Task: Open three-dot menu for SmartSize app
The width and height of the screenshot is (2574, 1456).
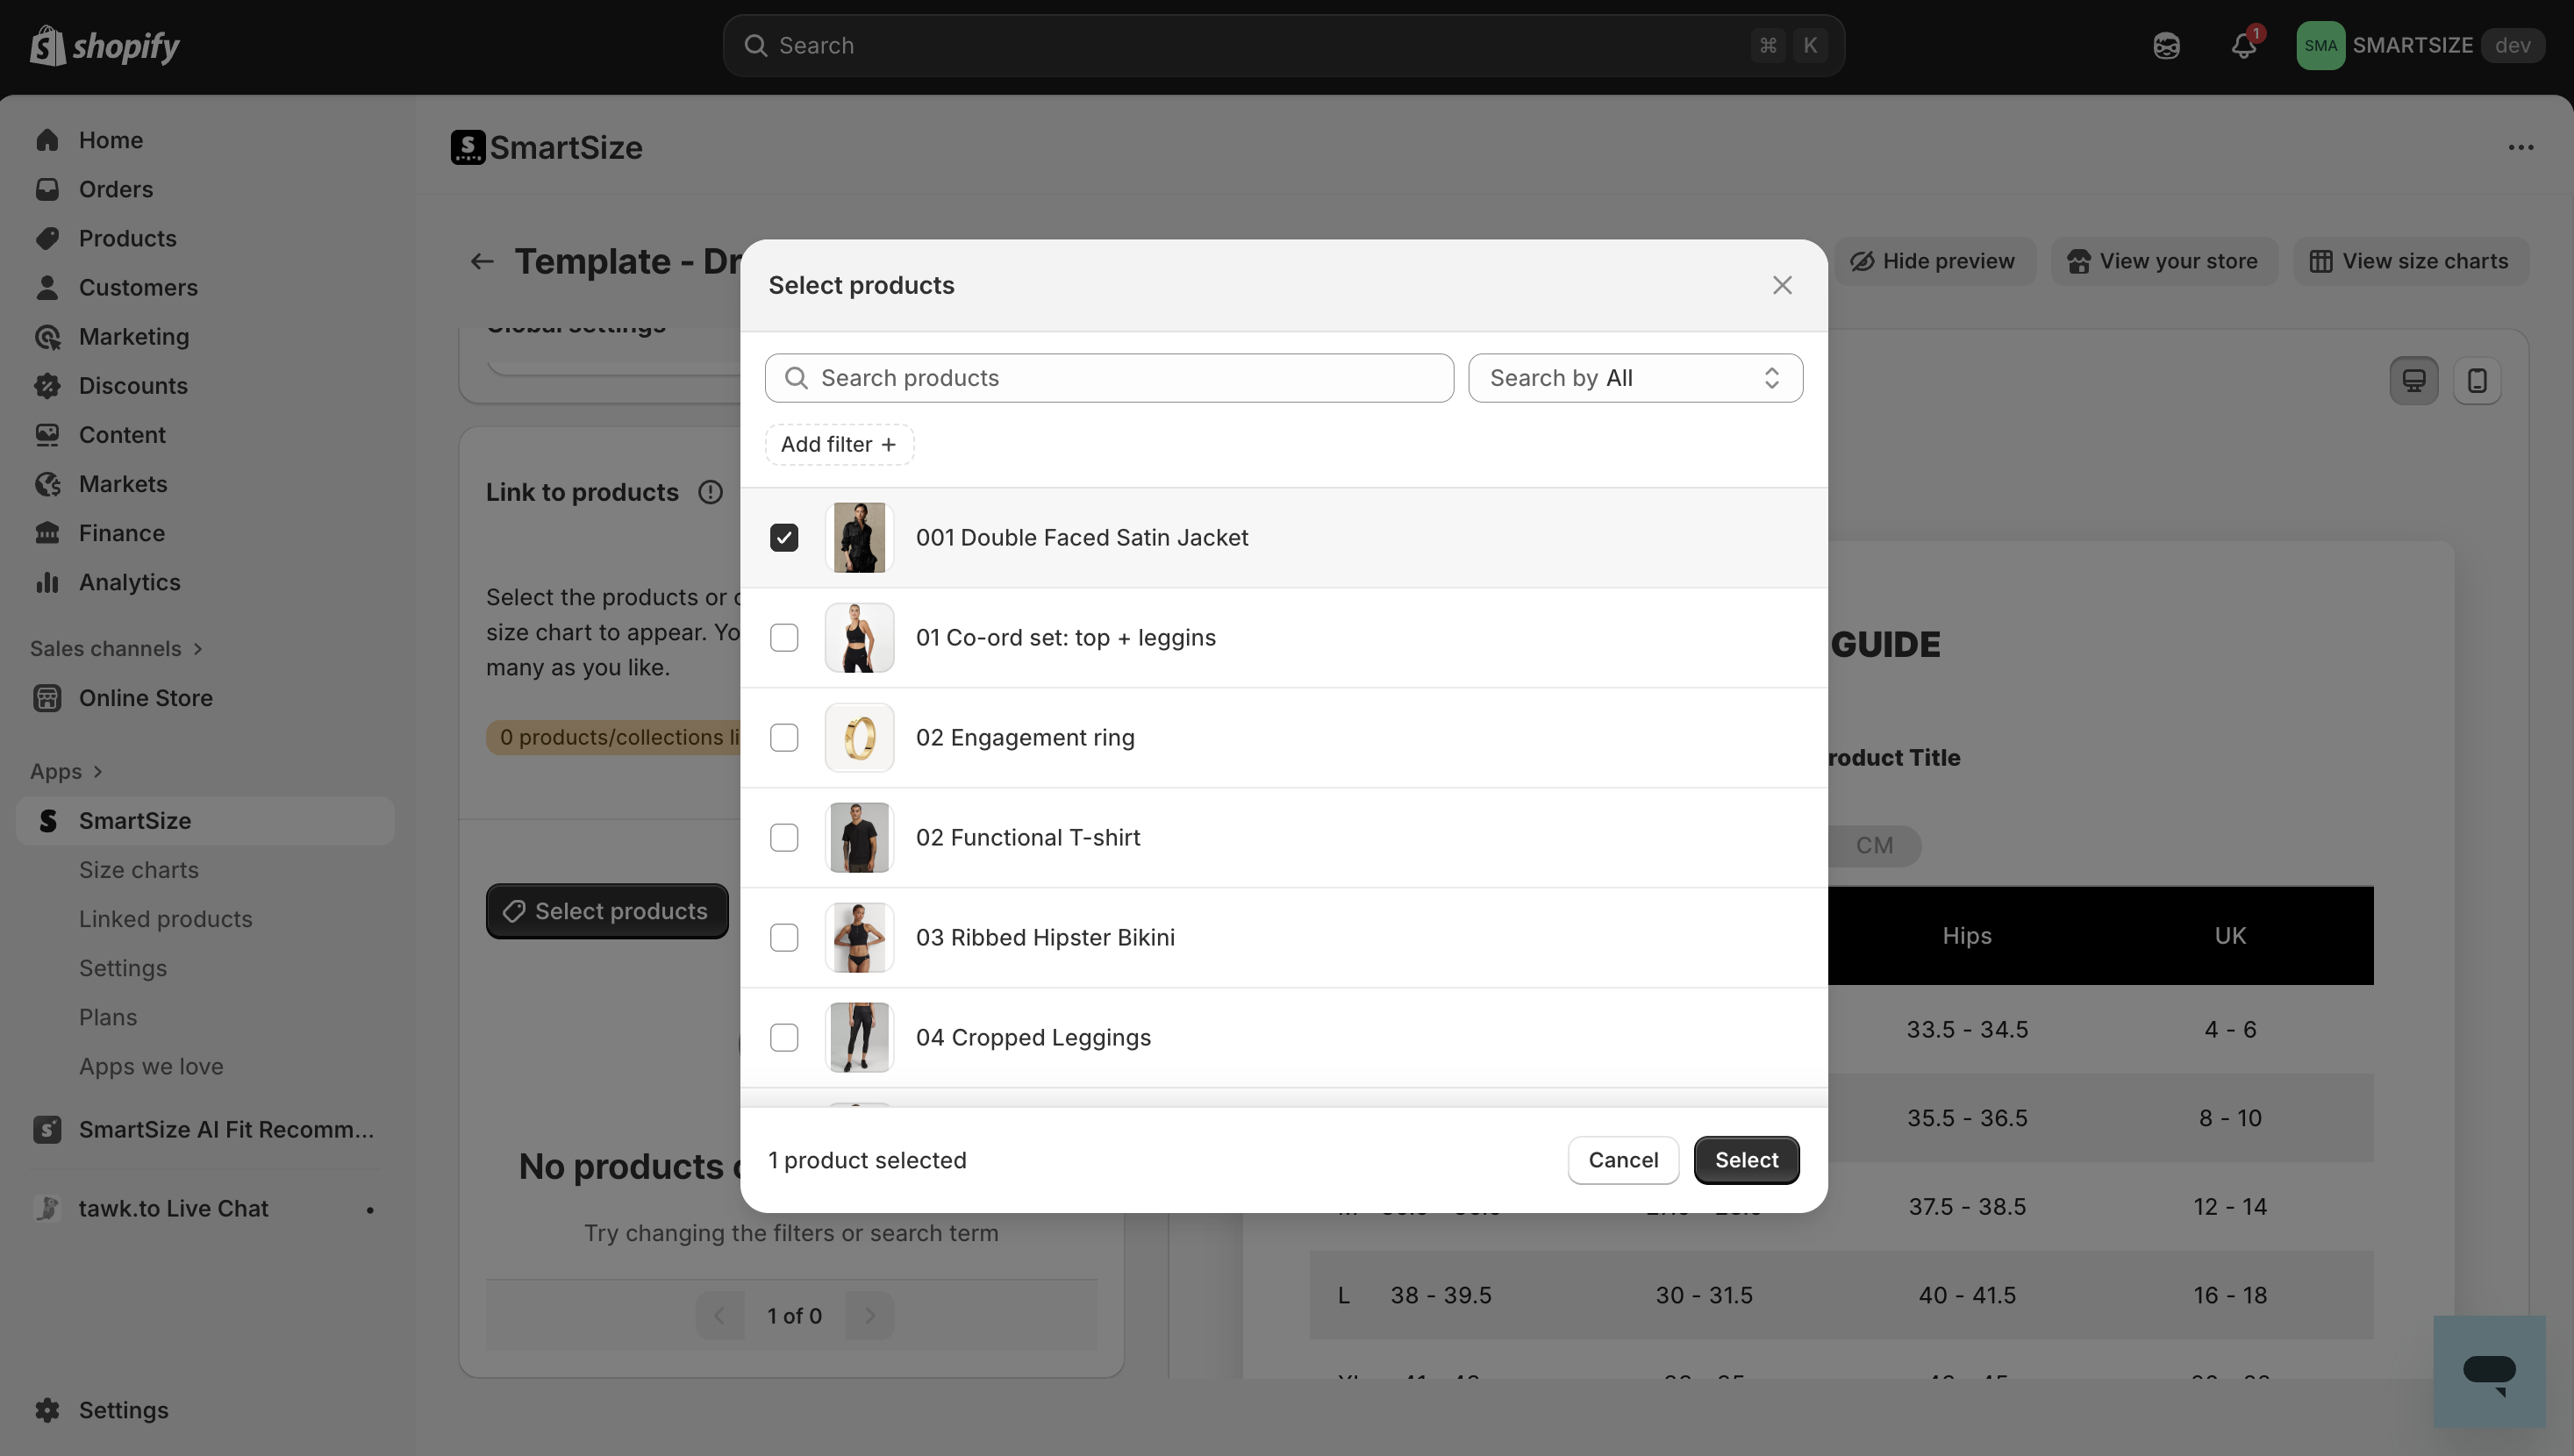Action: 2520,148
